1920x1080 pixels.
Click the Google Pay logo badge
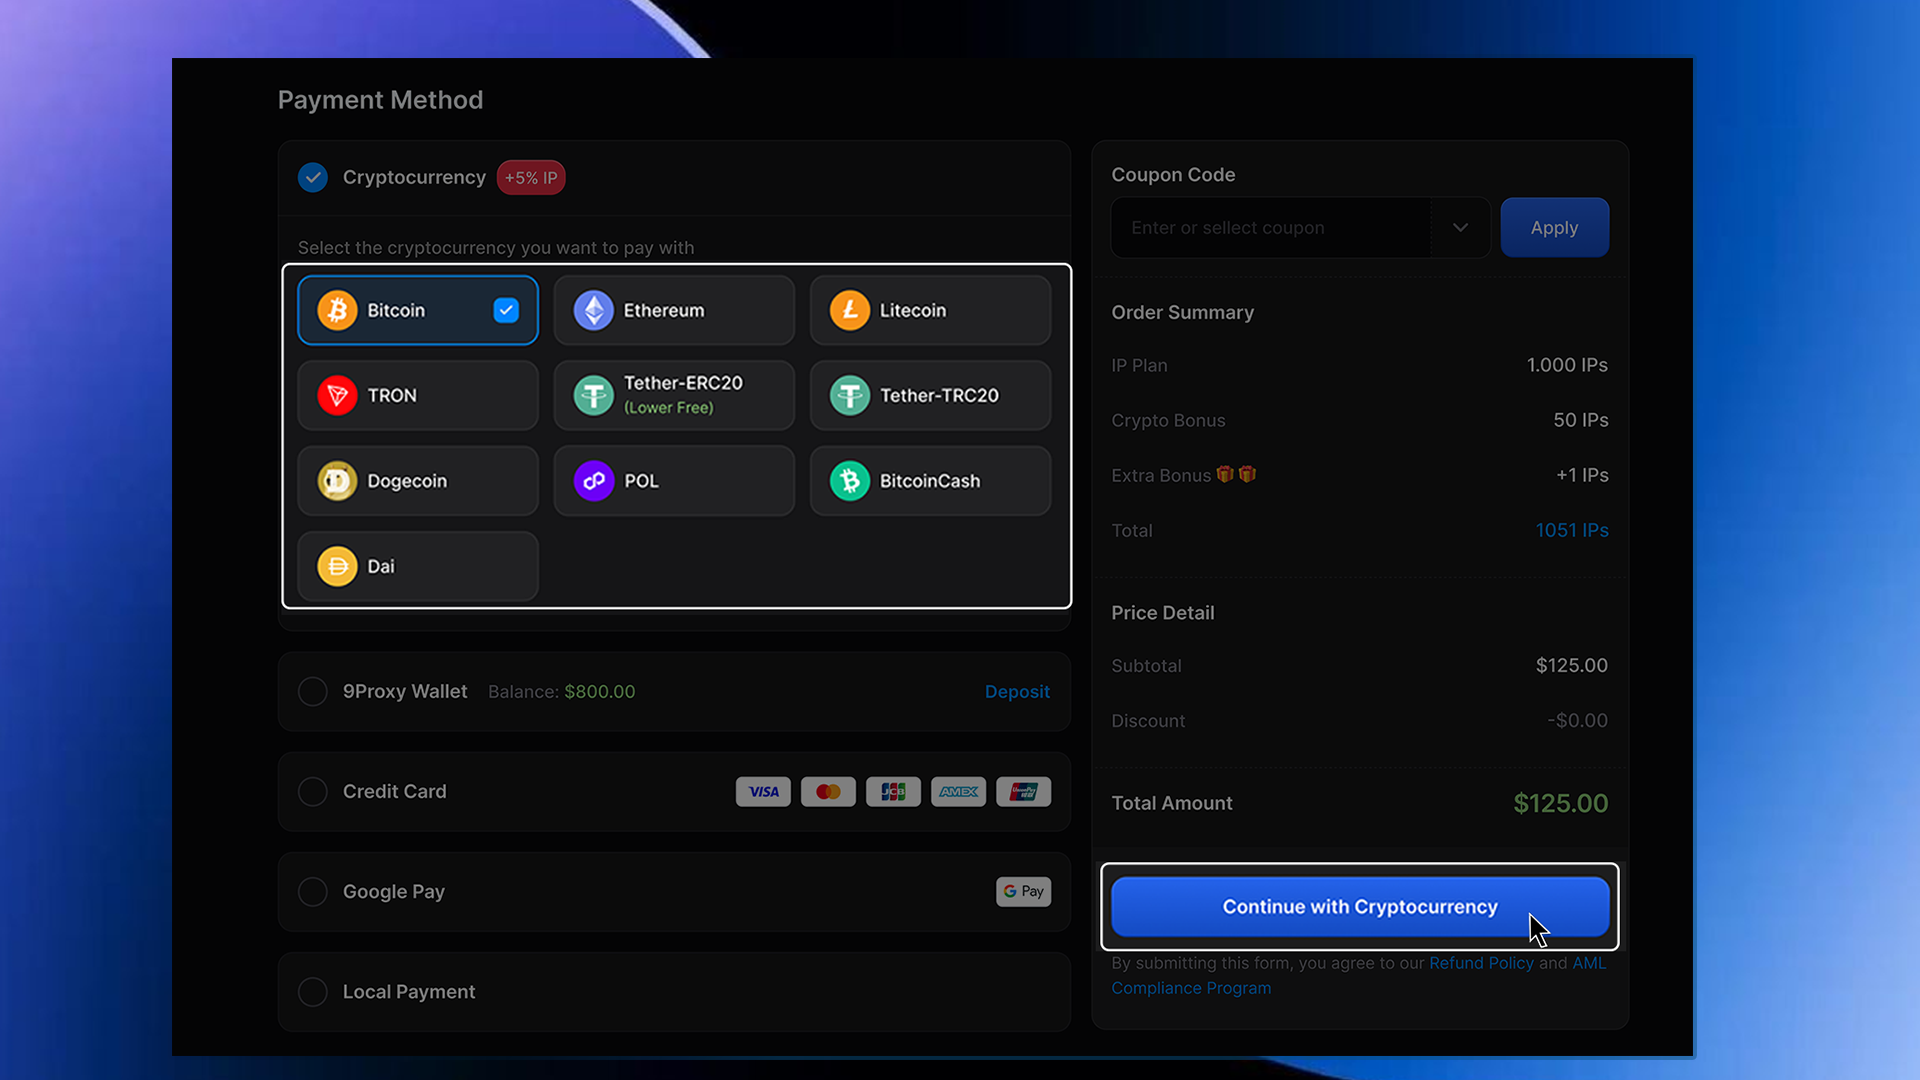tap(1023, 891)
